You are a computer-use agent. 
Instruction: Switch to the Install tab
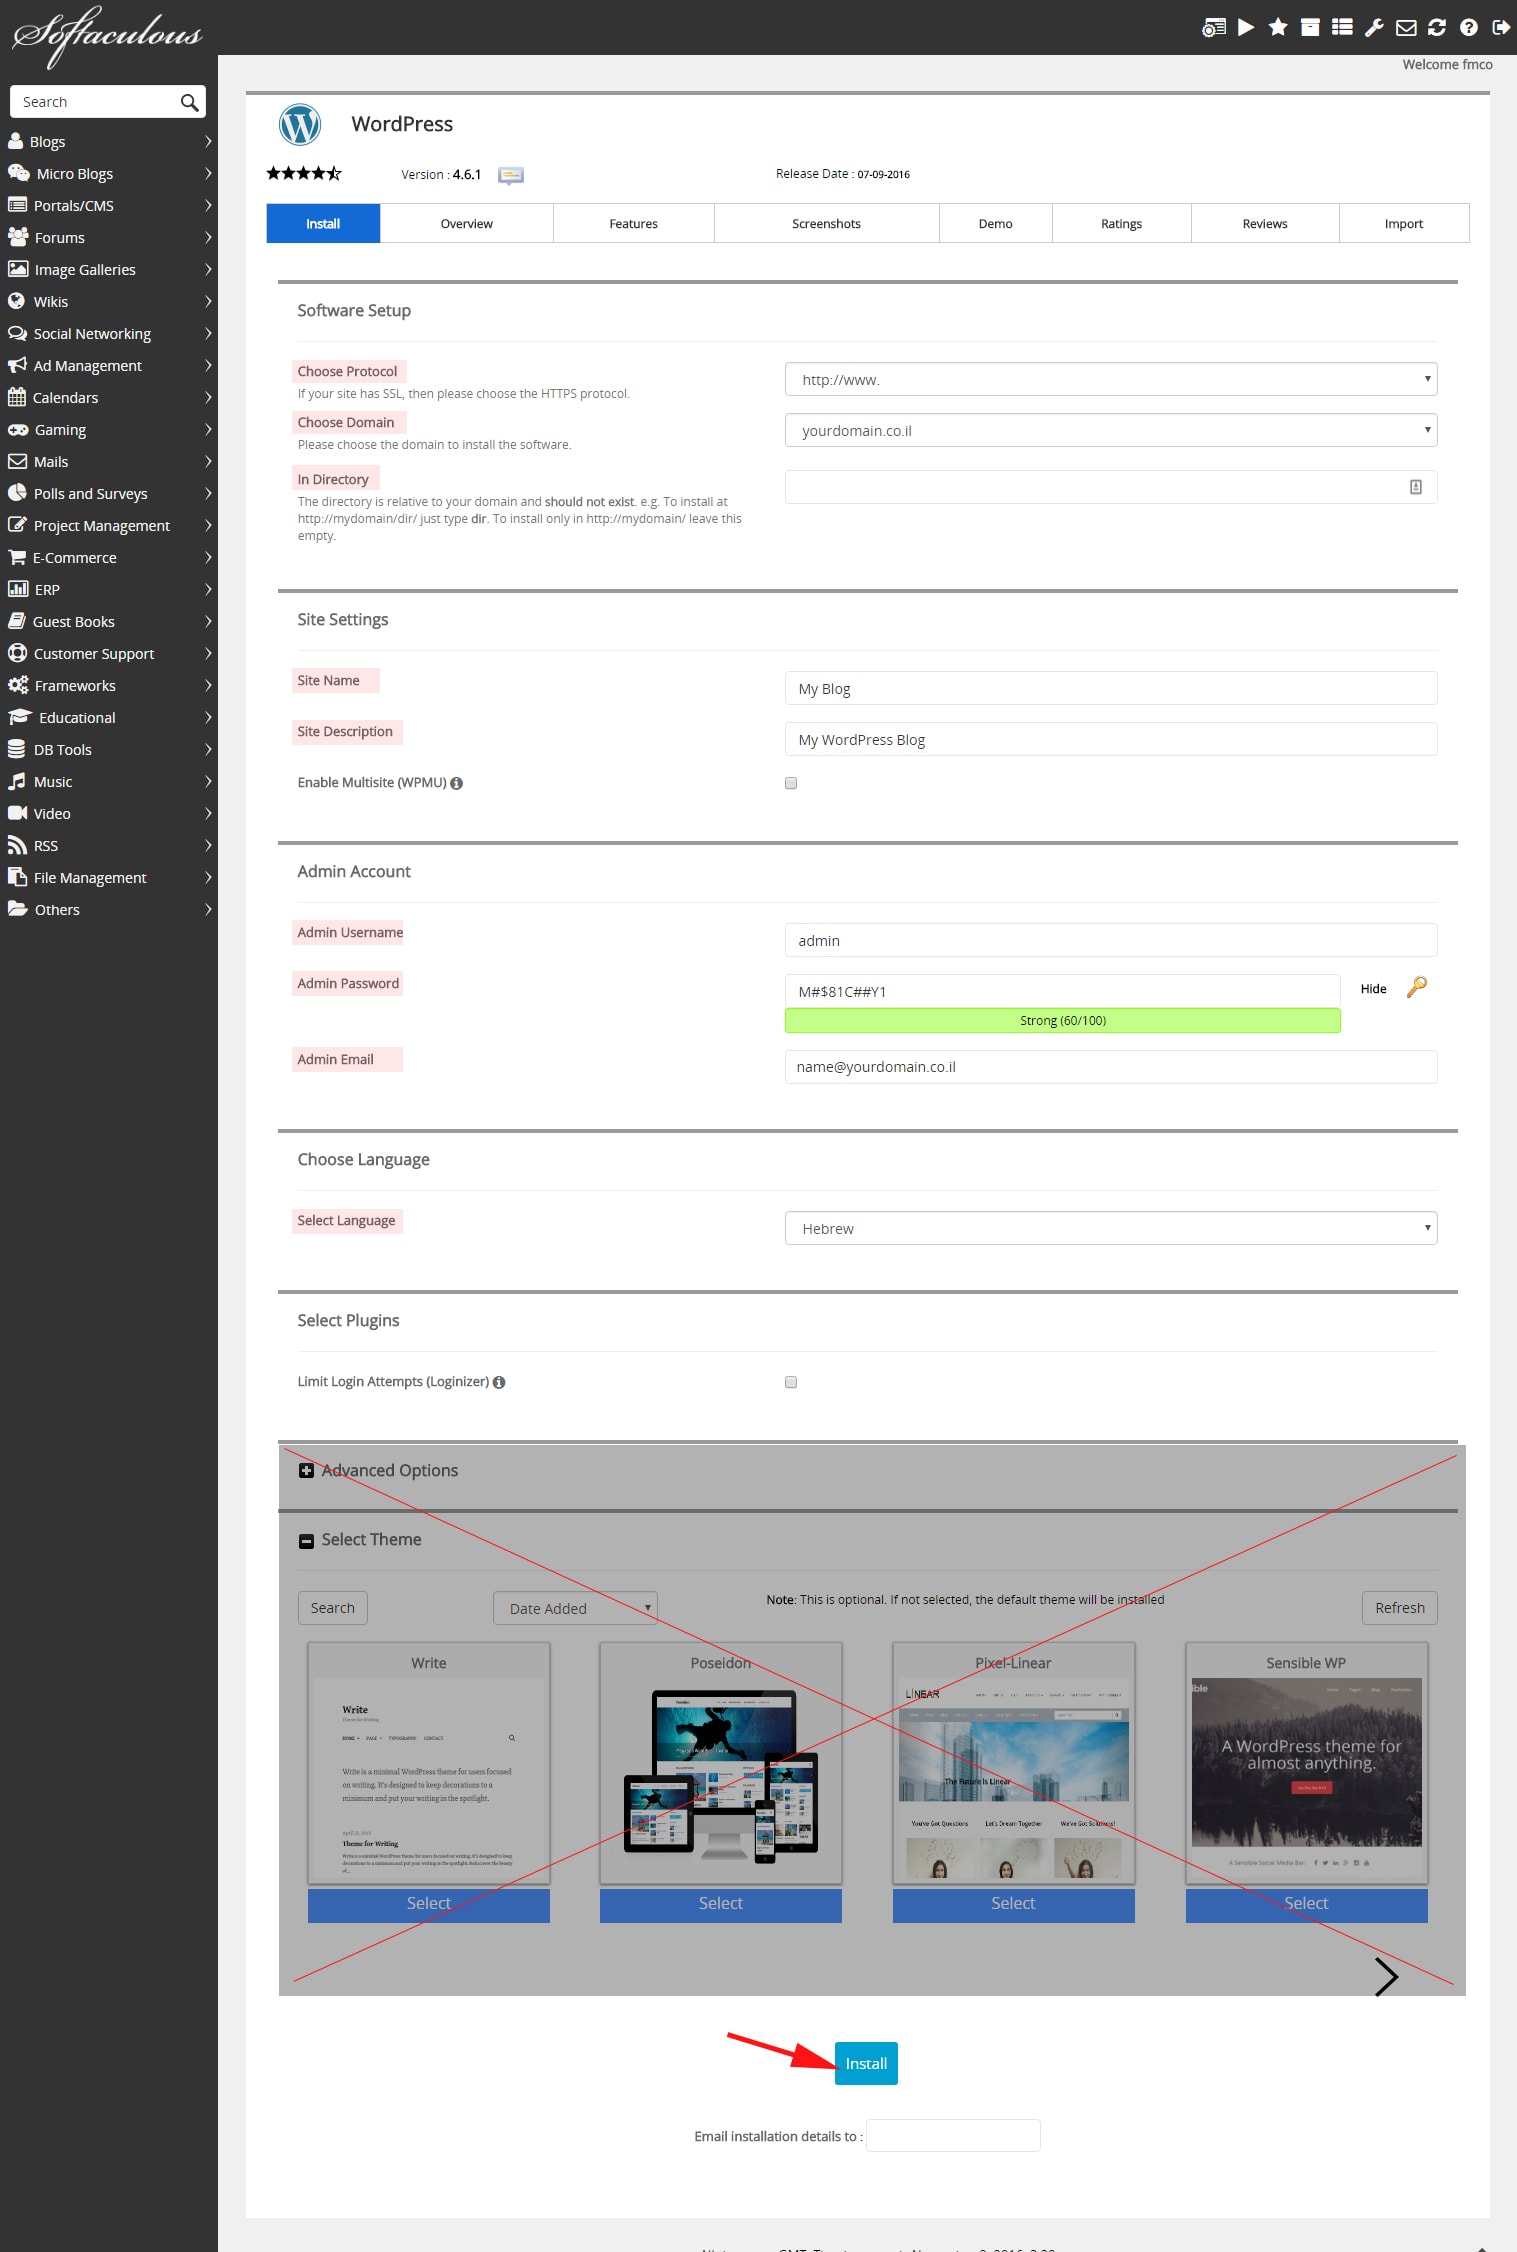(x=323, y=224)
